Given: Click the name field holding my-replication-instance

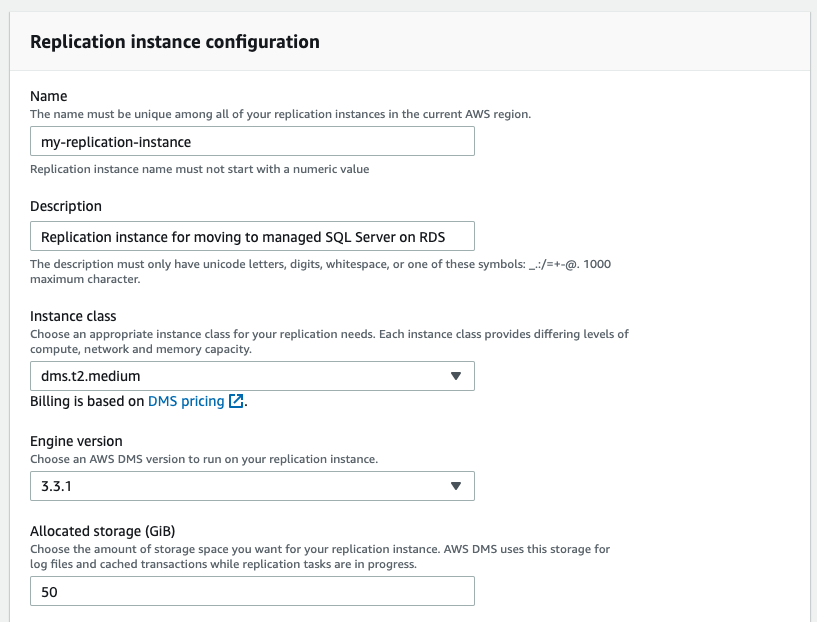Looking at the screenshot, I should 252,141.
